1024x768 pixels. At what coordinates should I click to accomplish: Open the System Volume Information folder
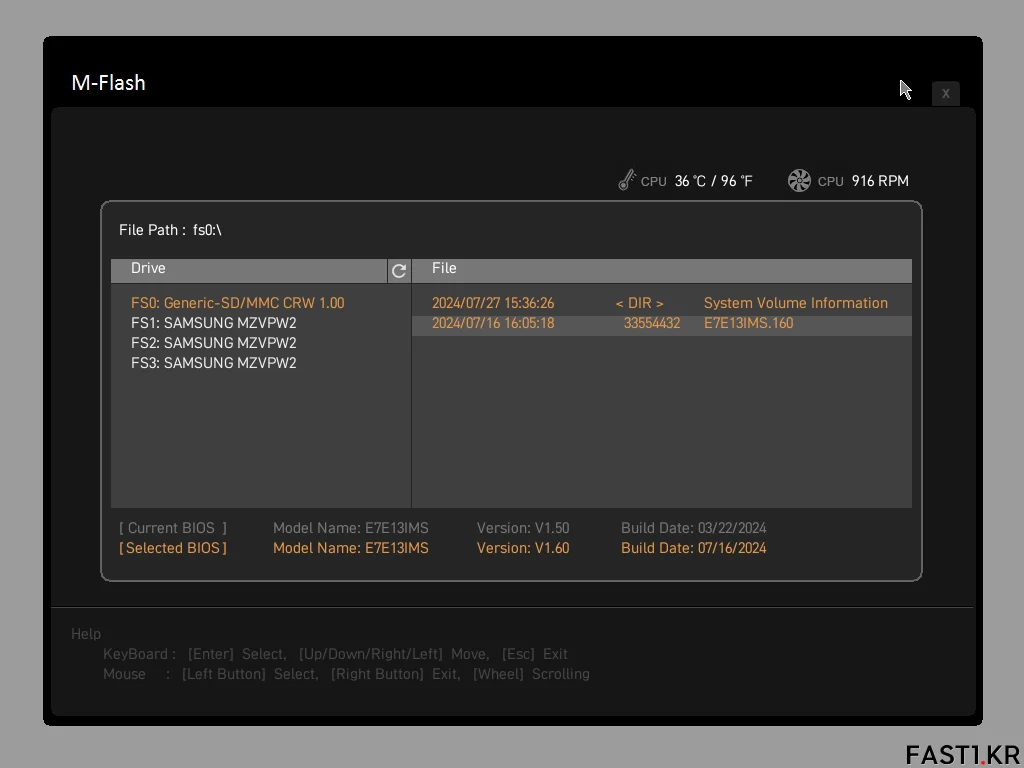pos(795,303)
